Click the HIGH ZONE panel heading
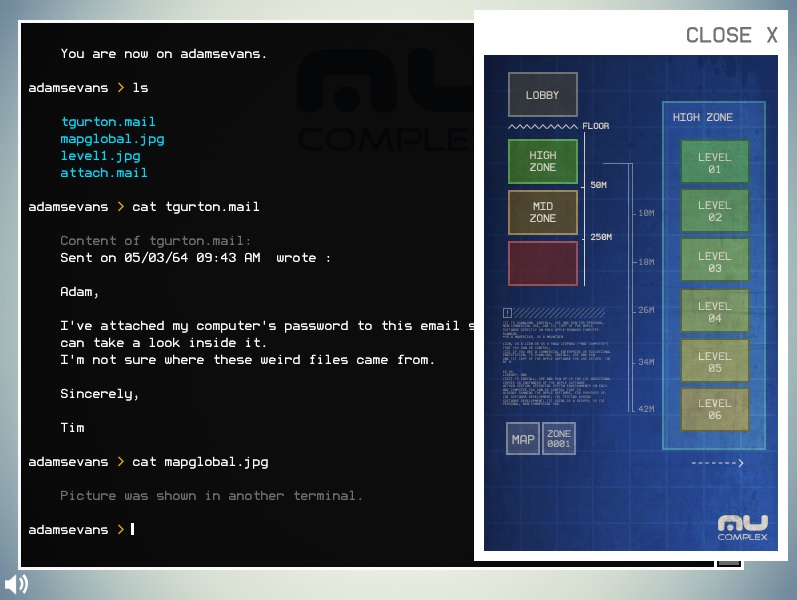 pyautogui.click(x=702, y=117)
